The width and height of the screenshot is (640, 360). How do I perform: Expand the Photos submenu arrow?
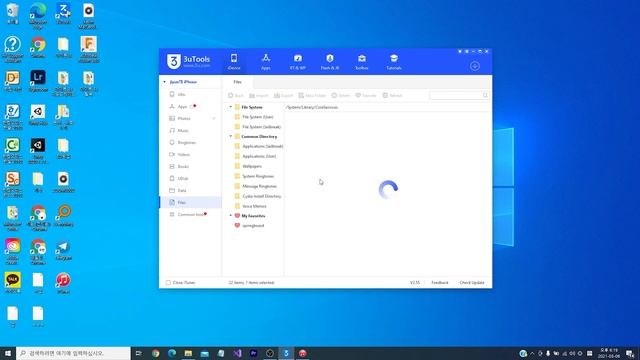point(213,119)
